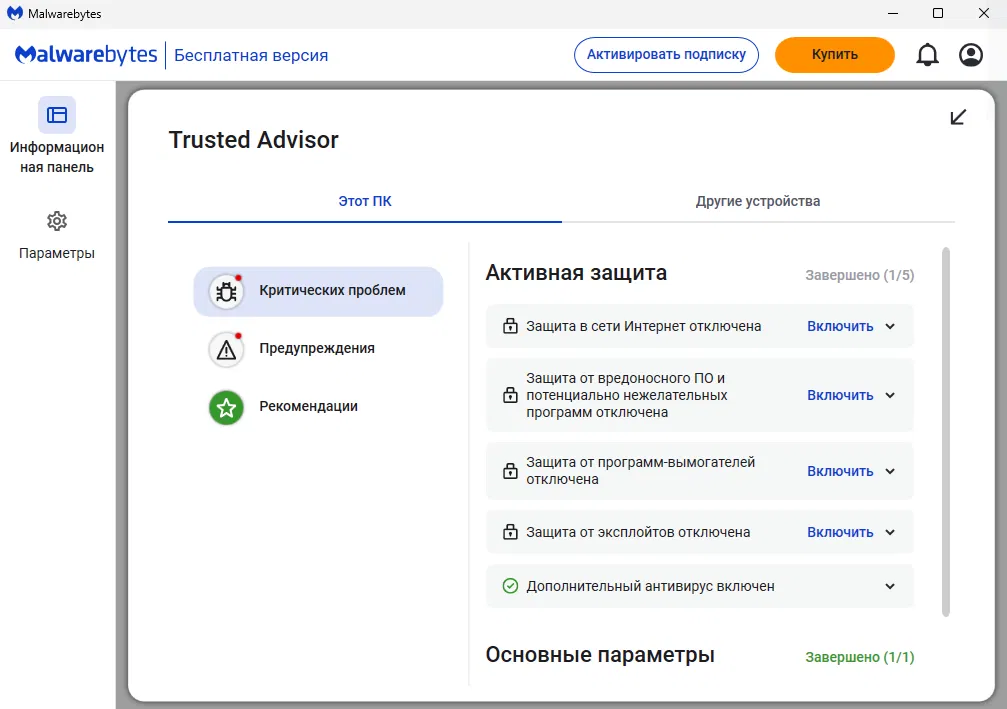Expand Дополнительный антивирус включен chevron

click(890, 586)
